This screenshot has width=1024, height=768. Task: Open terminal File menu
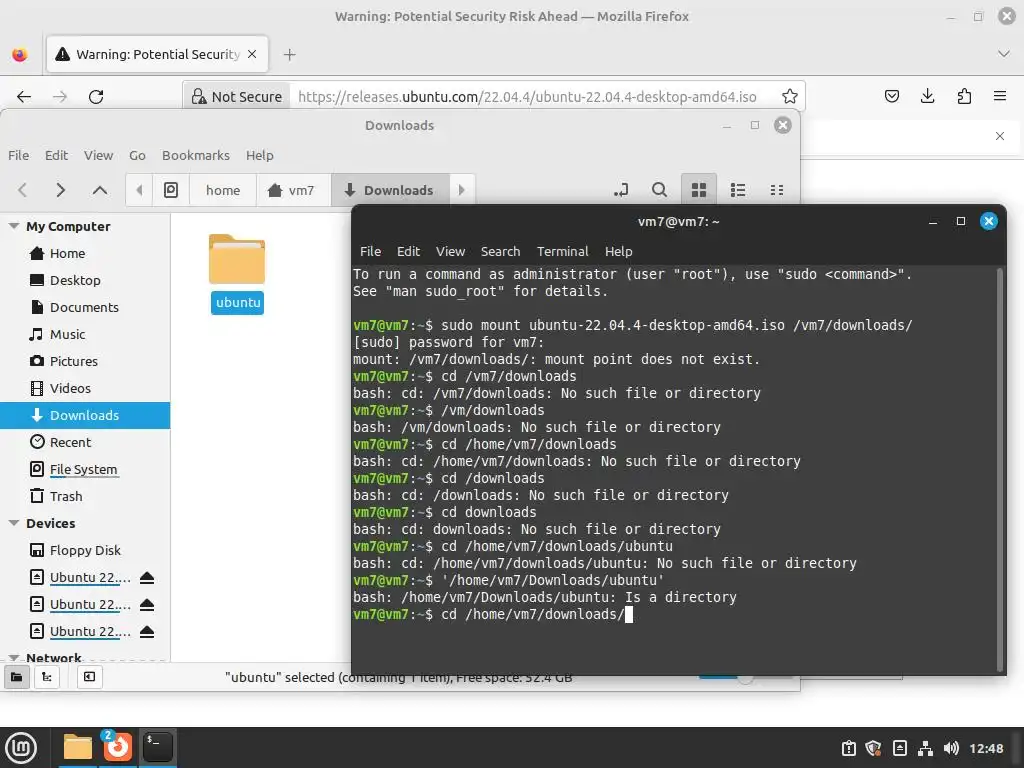pyautogui.click(x=370, y=251)
